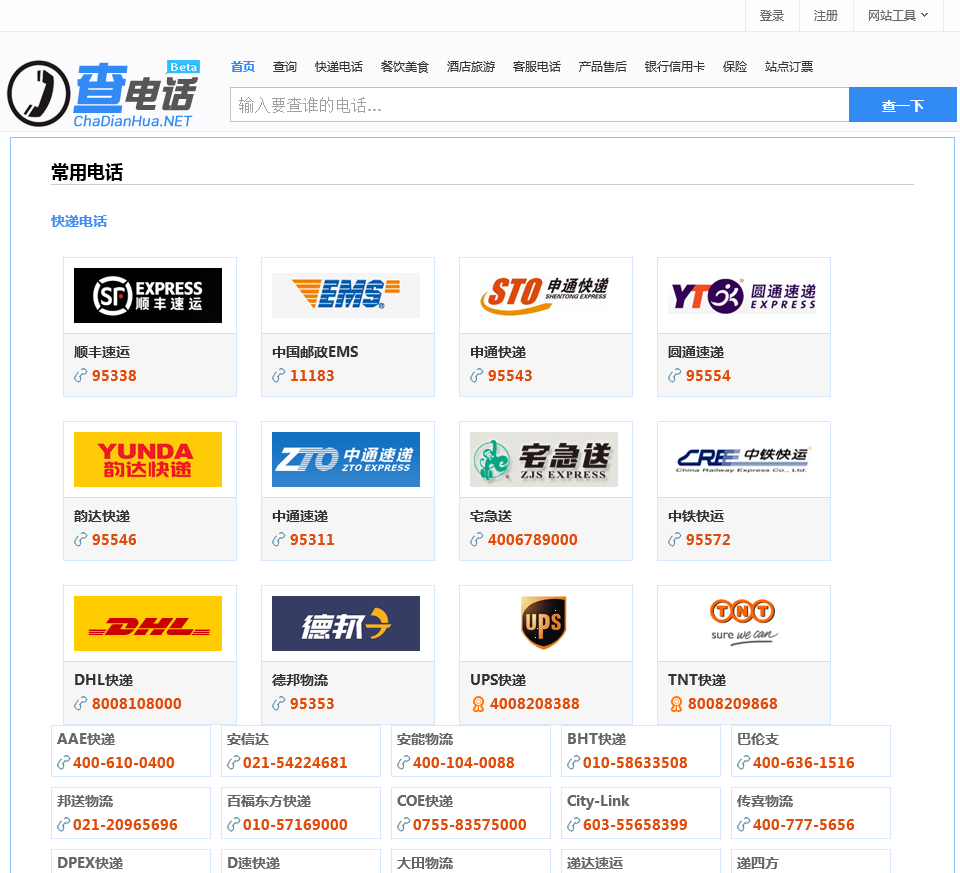Click the badge icon beside 8008209868

676,704
